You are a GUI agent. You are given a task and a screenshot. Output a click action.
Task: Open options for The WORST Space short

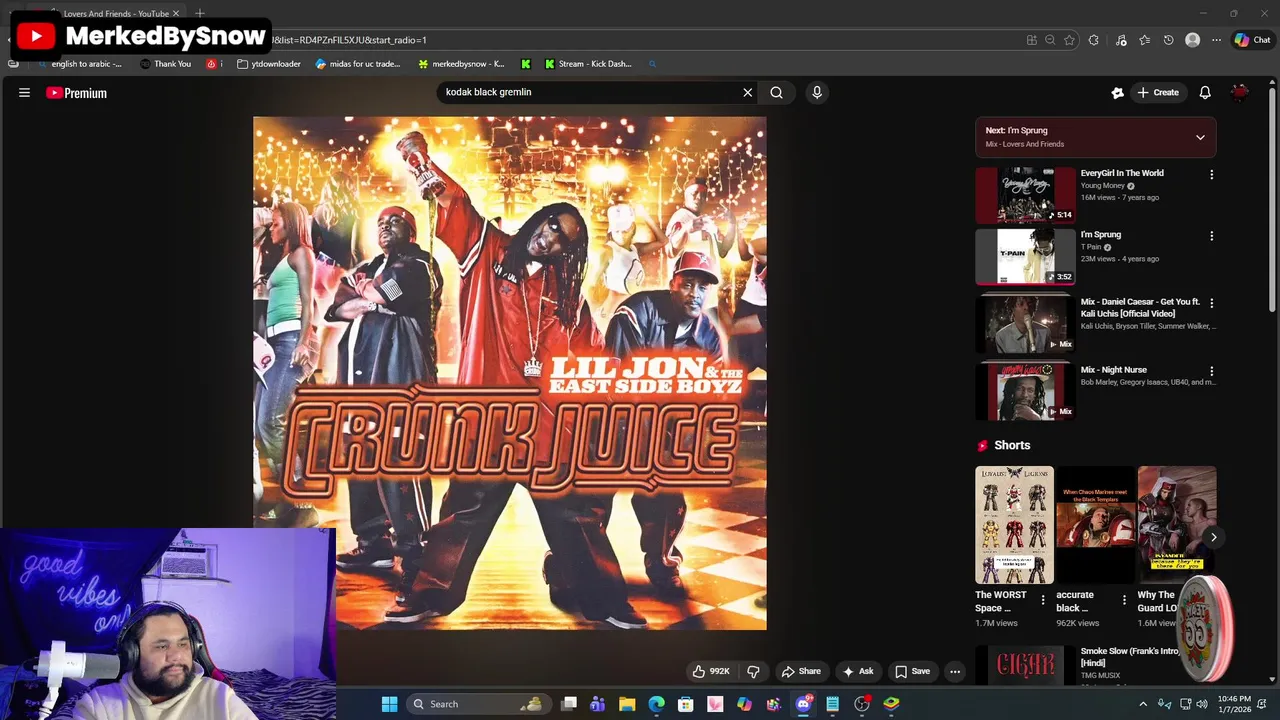click(1043, 600)
